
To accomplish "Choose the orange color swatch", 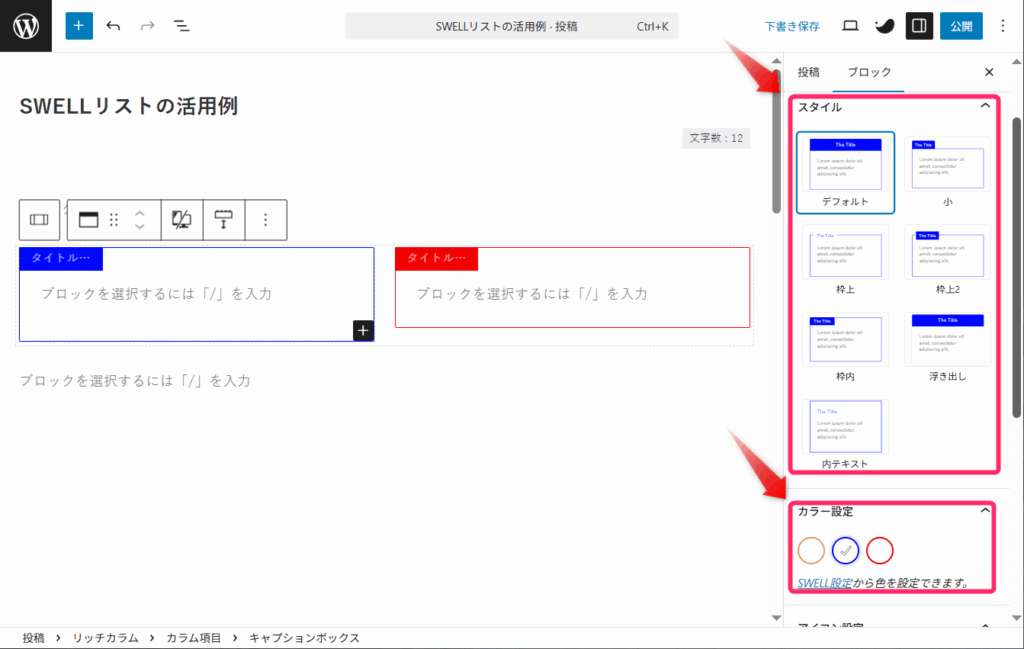I will pos(811,550).
